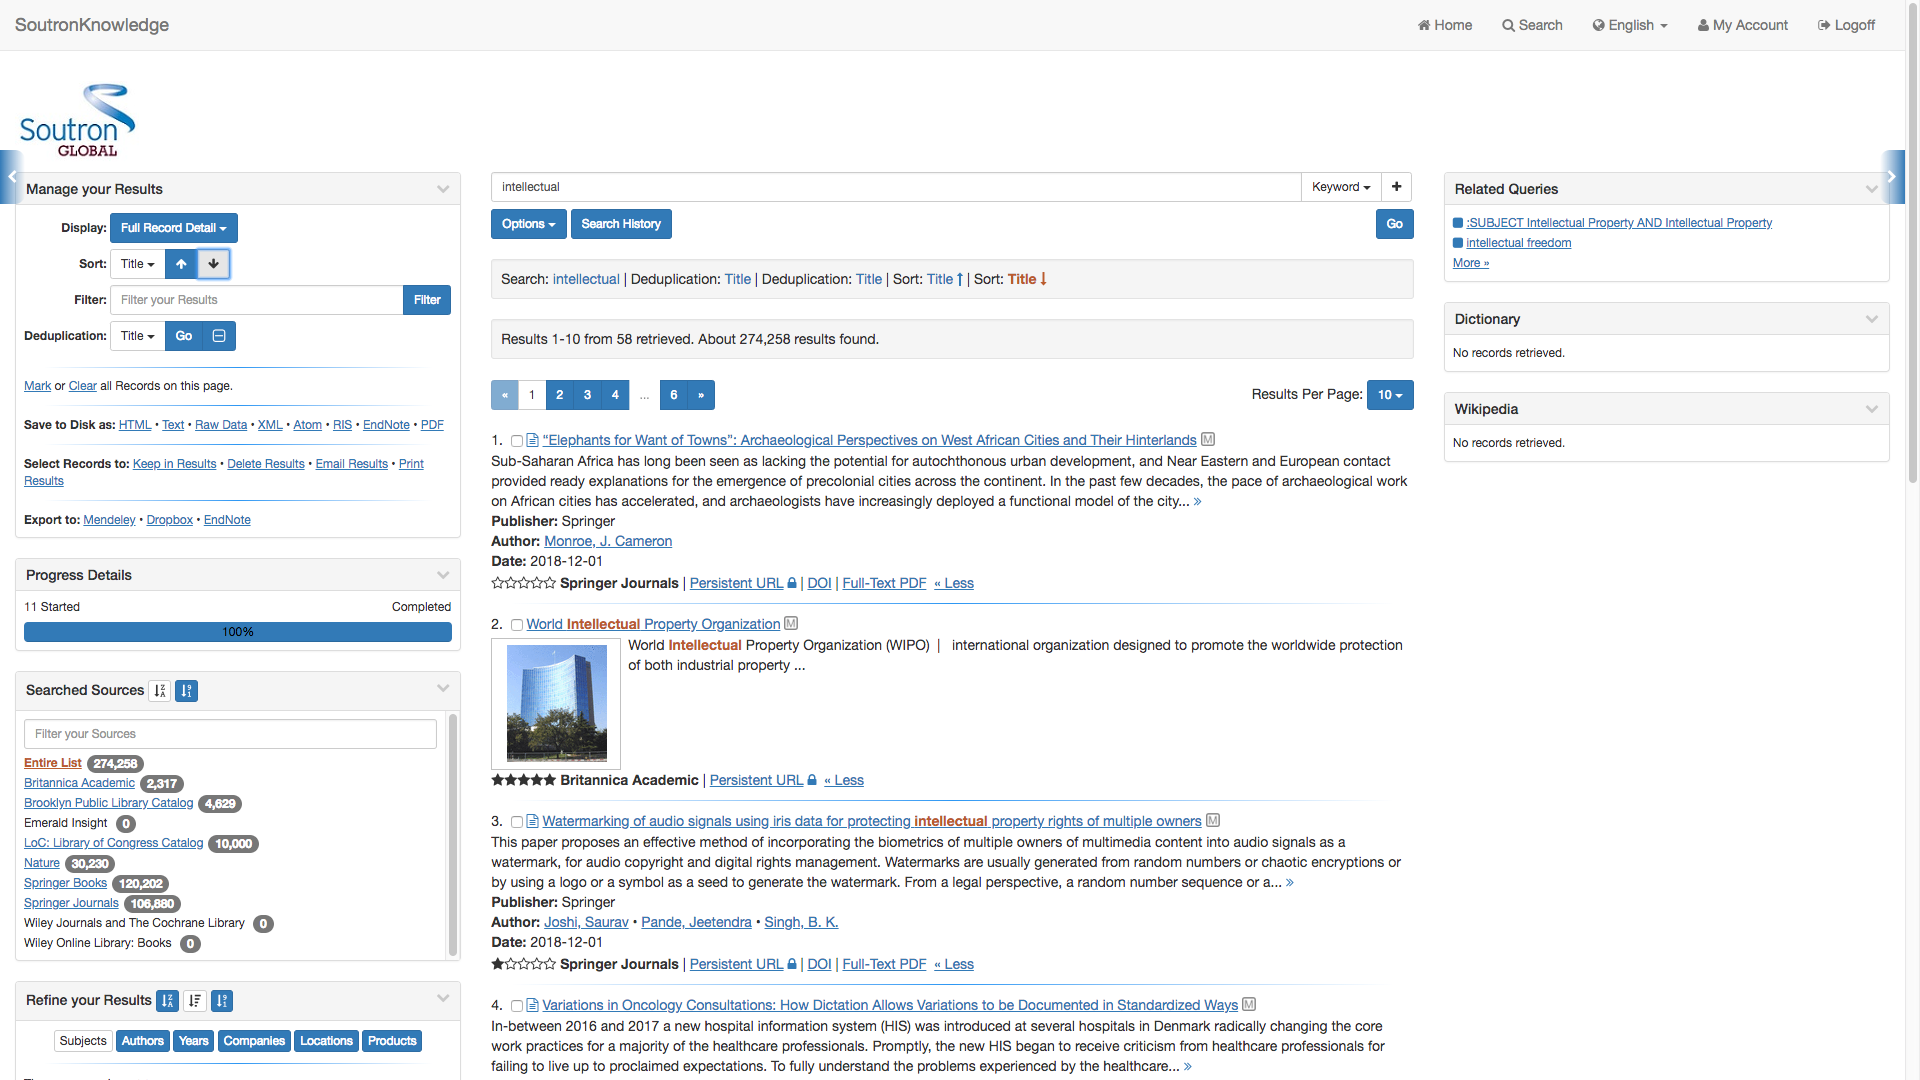Viewport: 1920px width, 1080px height.
Task: Sort Searched Sources alphabetically A-Z
Action: 160,691
